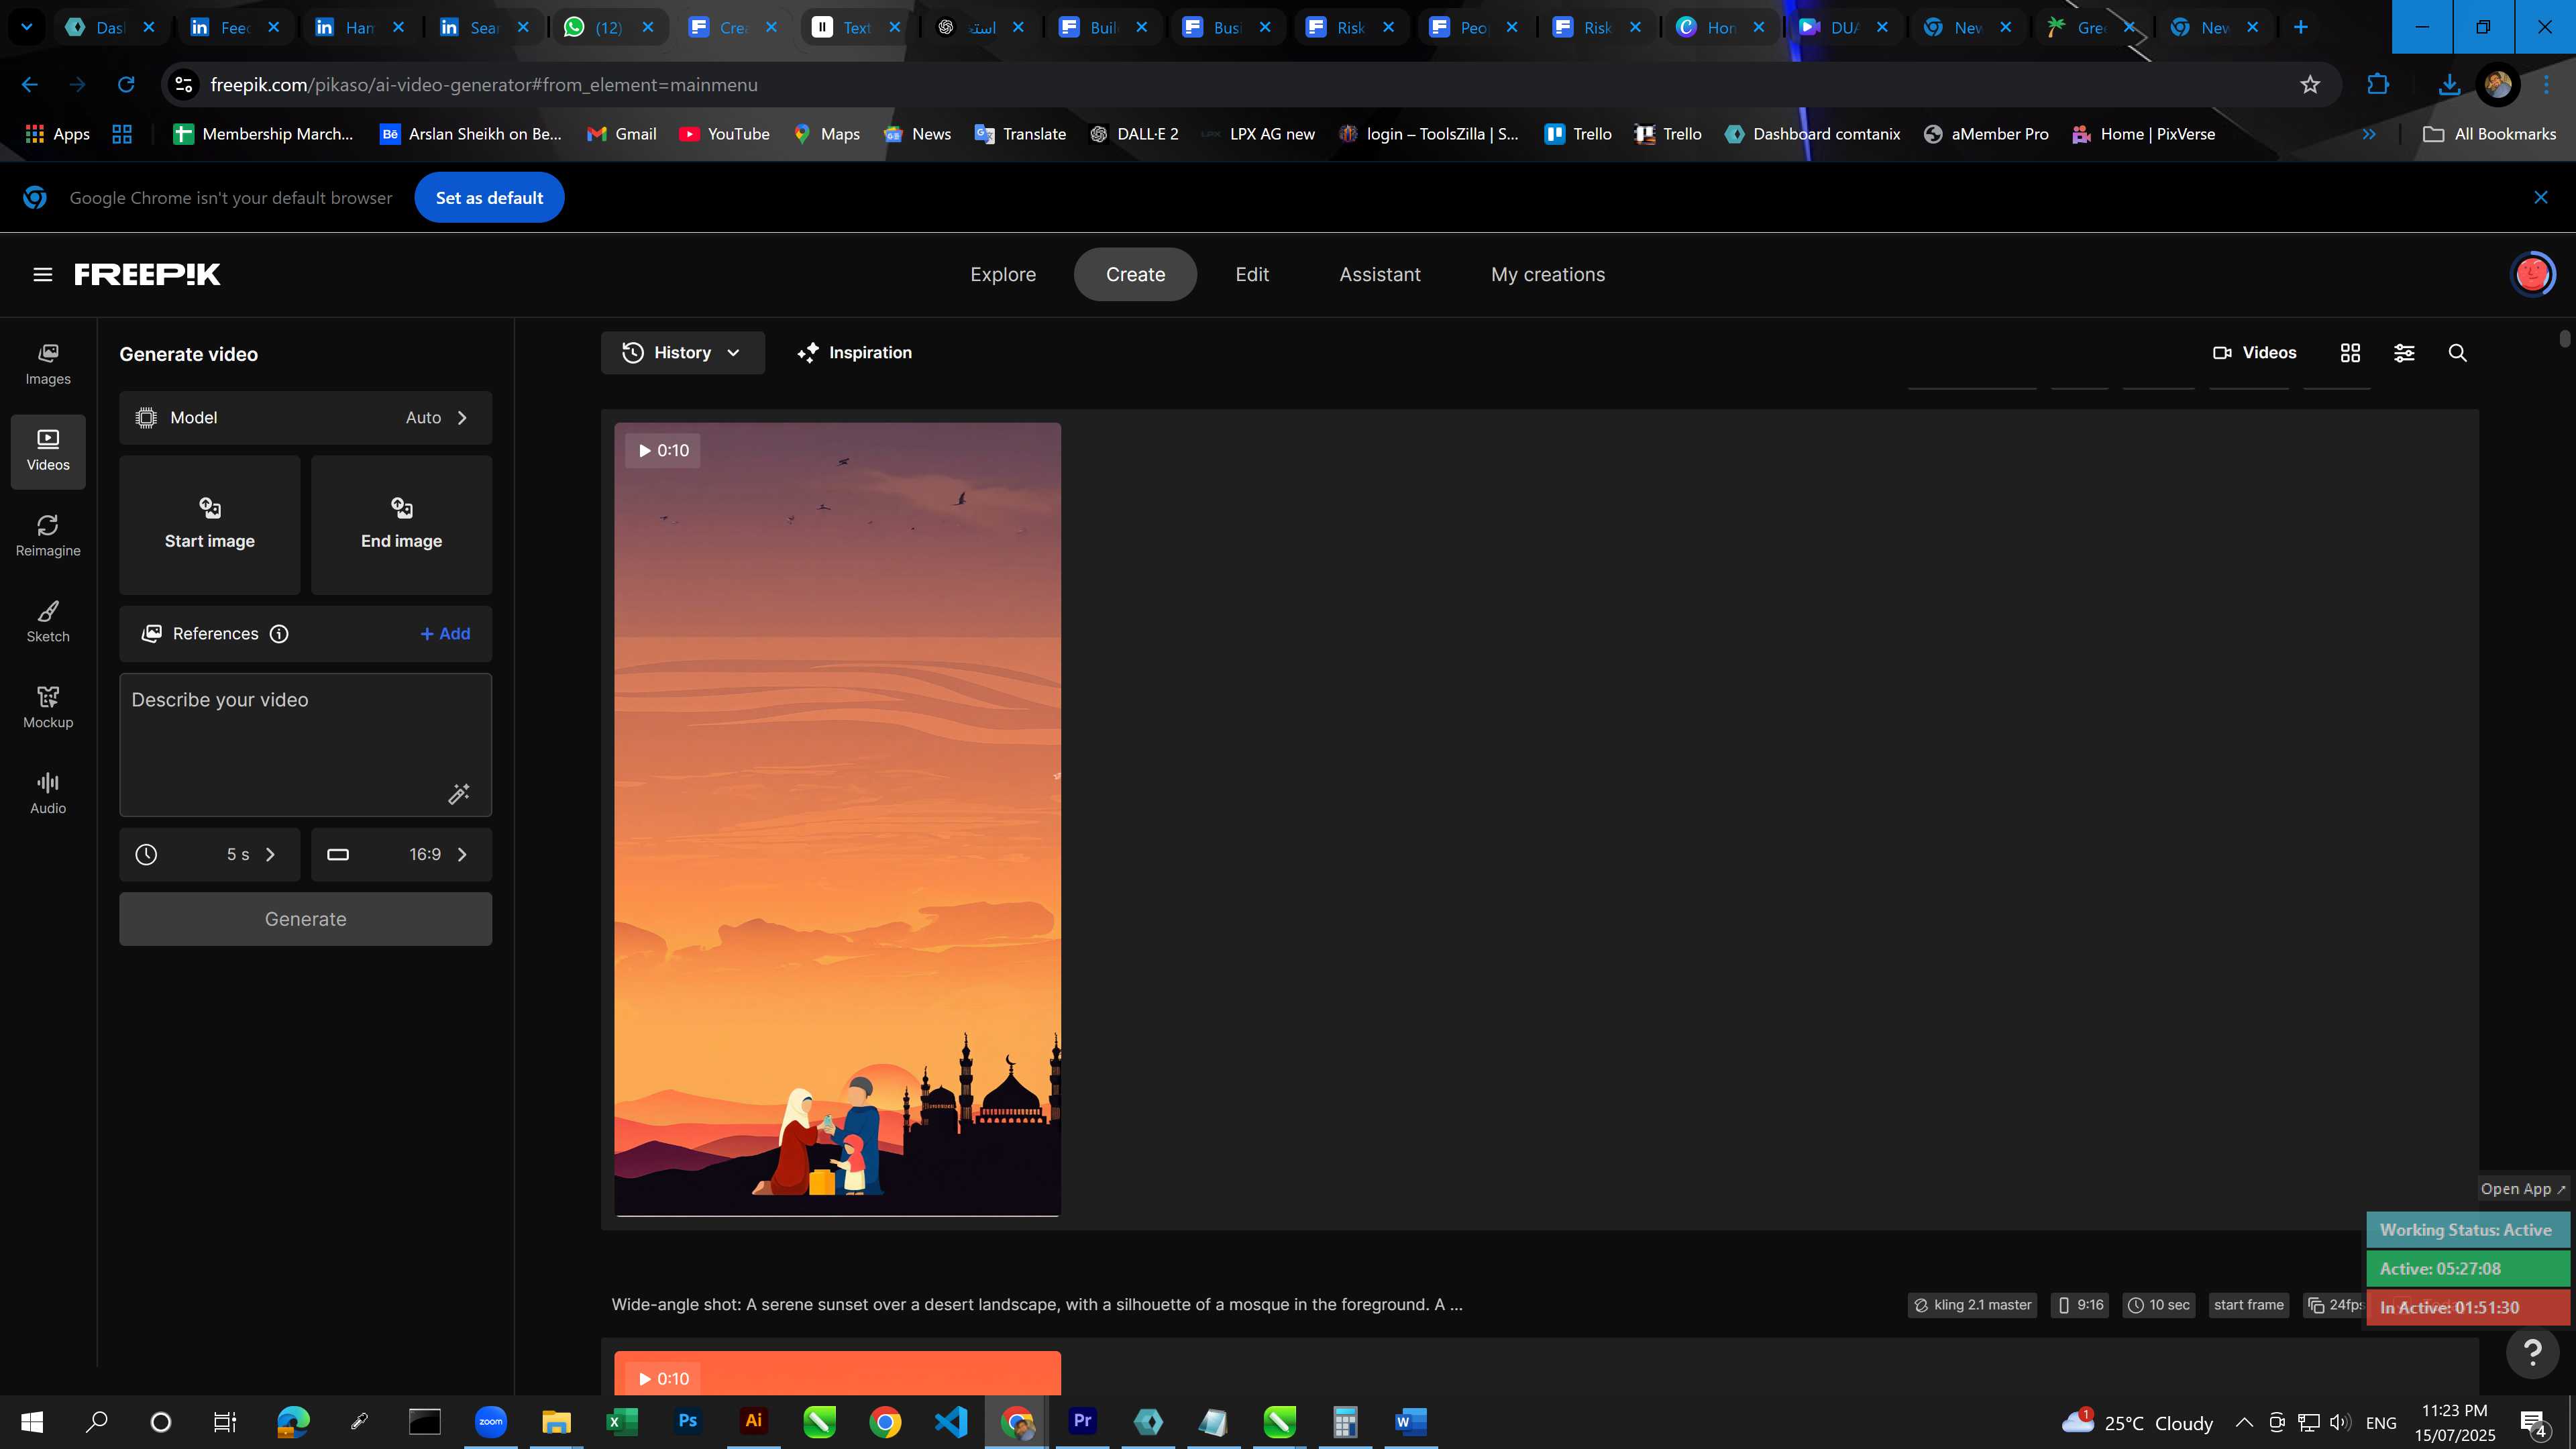This screenshot has height=1449, width=2576.
Task: Open the Videos type filter
Action: coord(2255,353)
